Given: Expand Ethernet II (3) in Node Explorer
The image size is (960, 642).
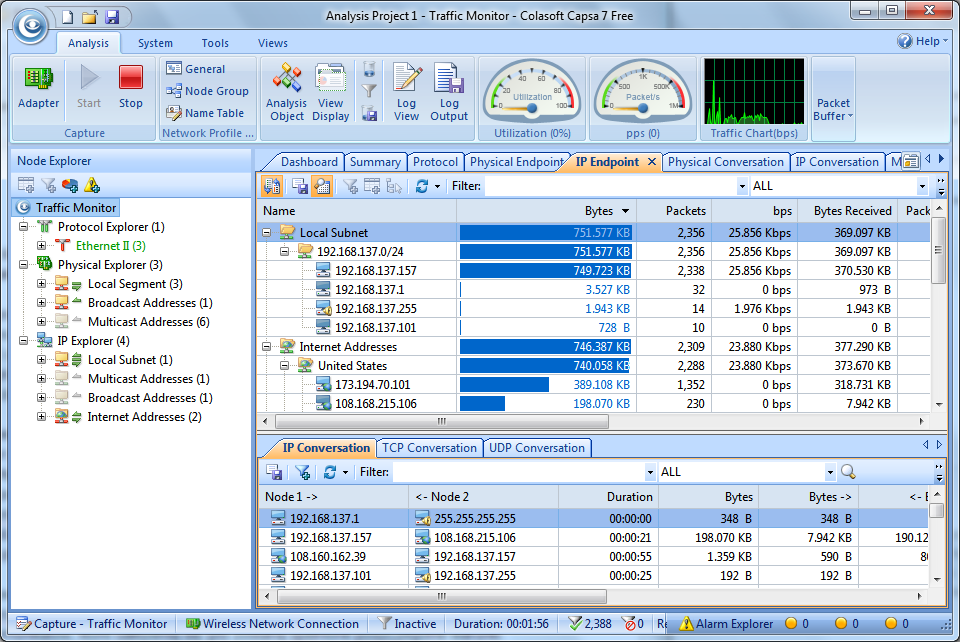Looking at the screenshot, I should 41,246.
